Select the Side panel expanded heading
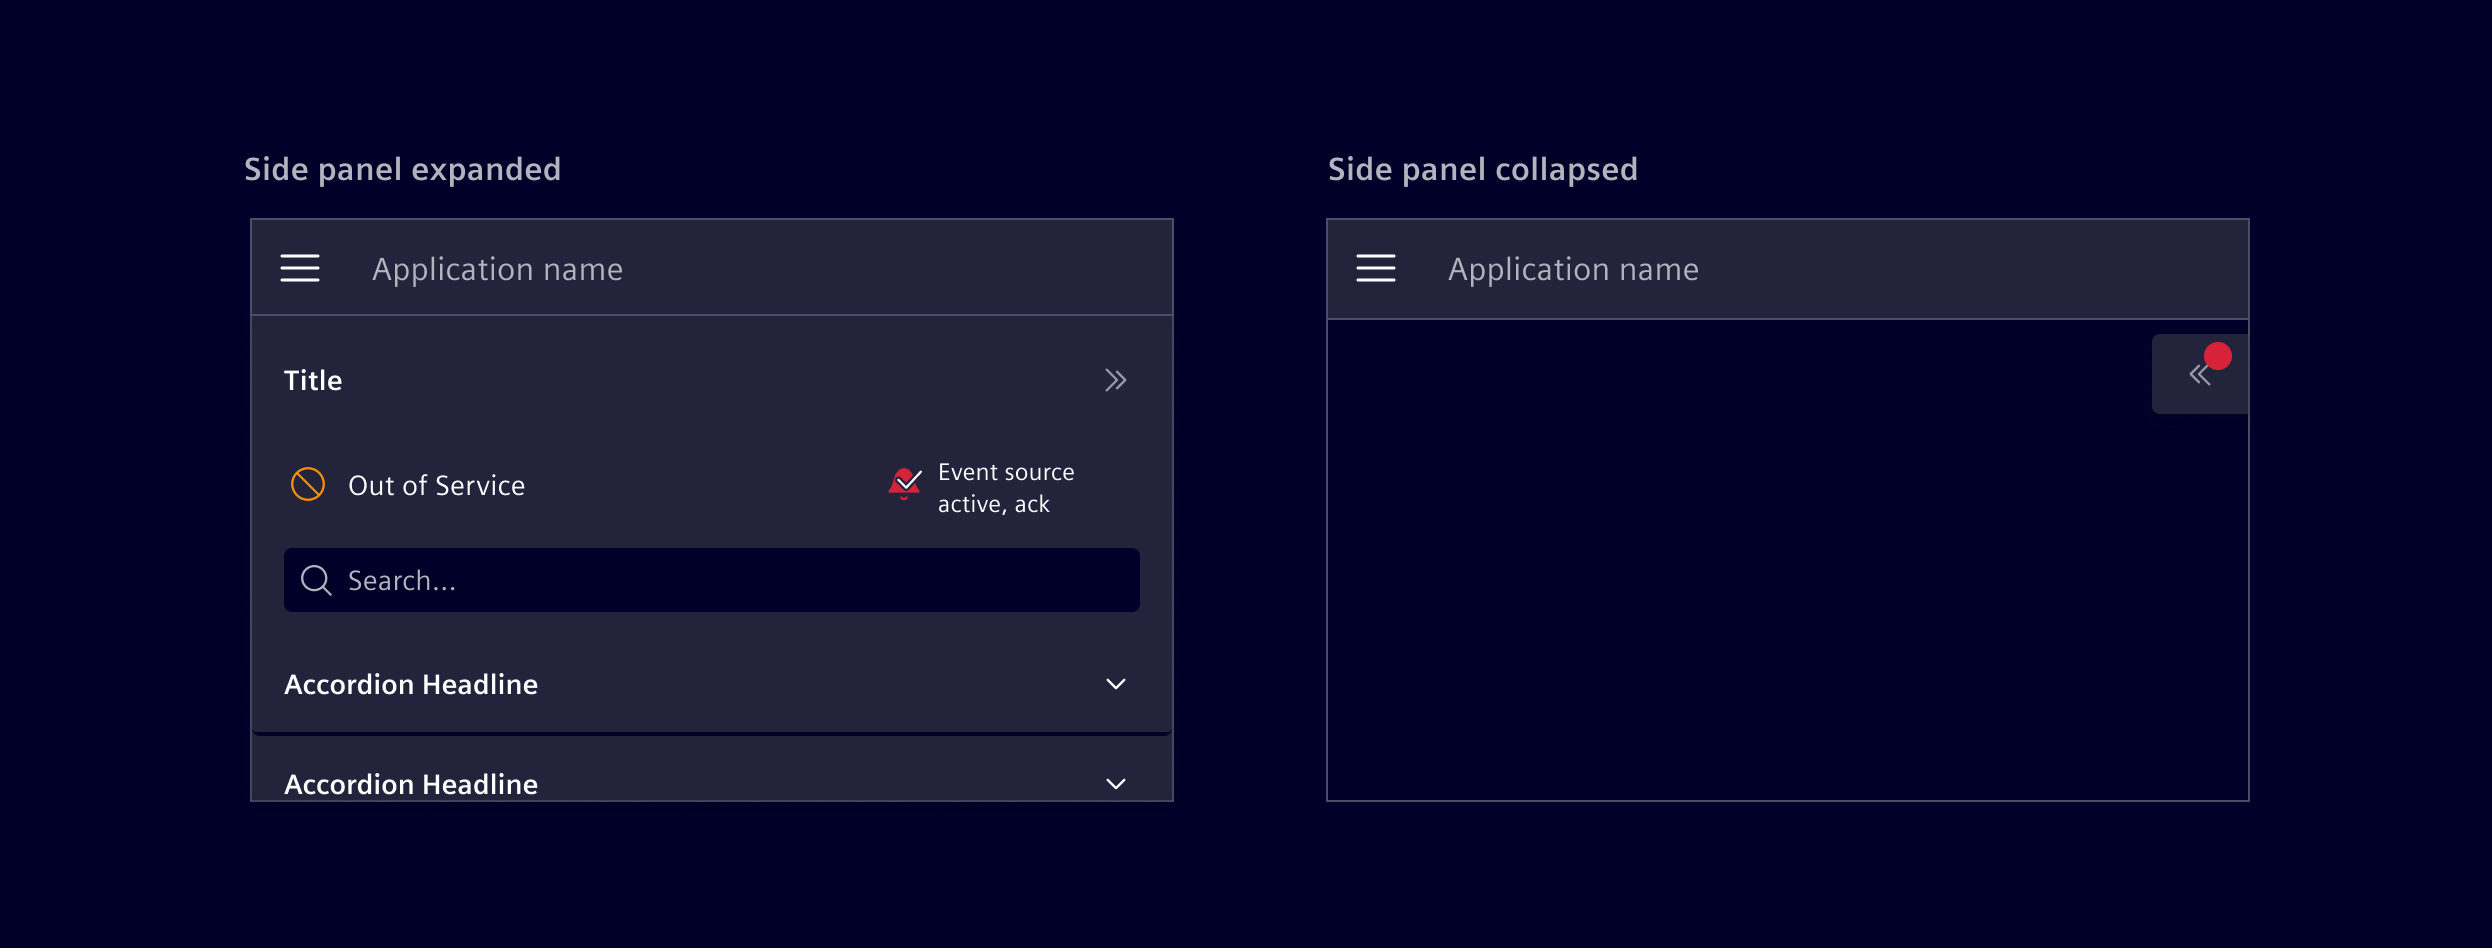2492x948 pixels. [x=402, y=168]
